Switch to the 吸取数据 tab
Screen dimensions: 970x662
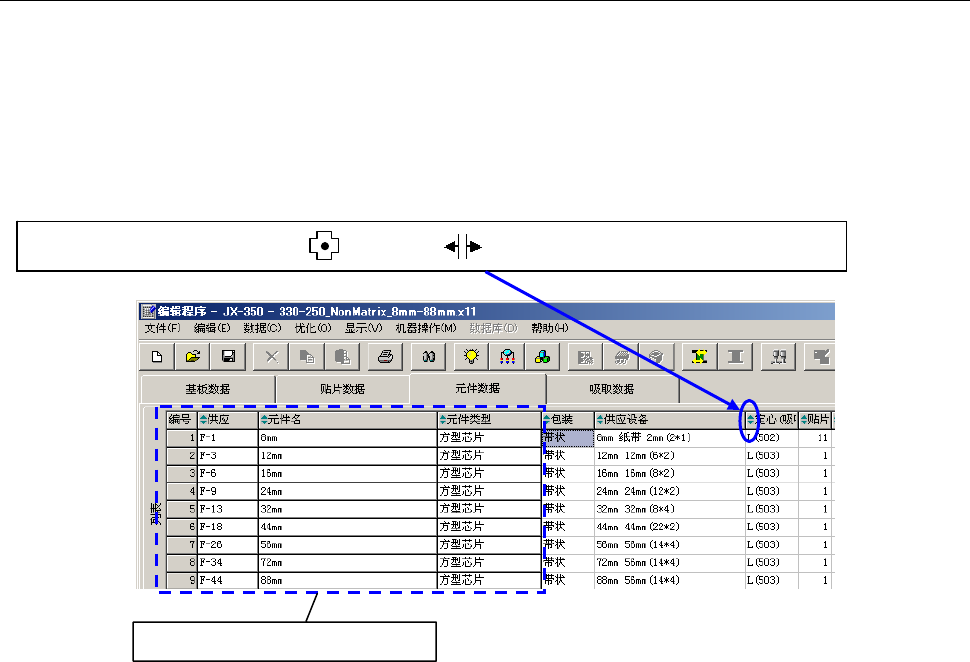pos(612,389)
